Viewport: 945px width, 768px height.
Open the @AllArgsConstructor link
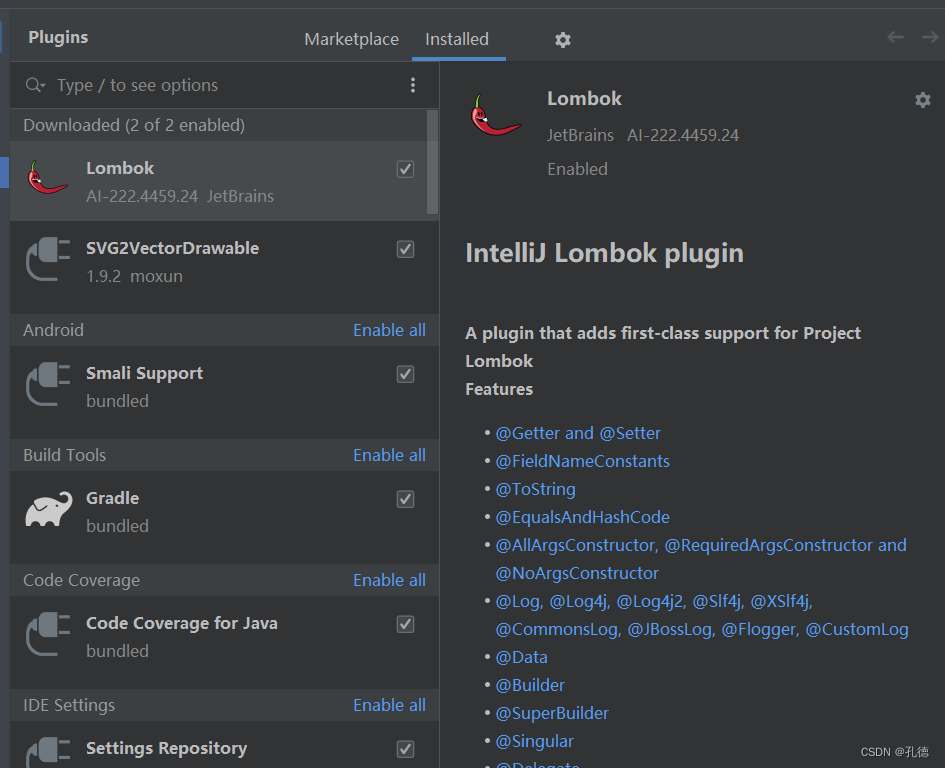tap(576, 546)
